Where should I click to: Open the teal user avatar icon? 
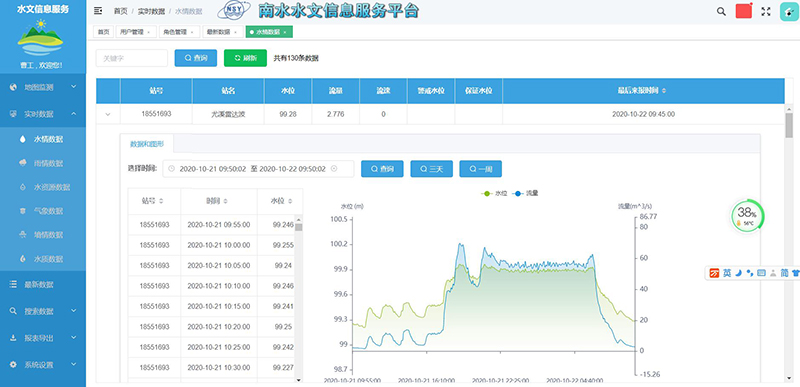coord(789,11)
